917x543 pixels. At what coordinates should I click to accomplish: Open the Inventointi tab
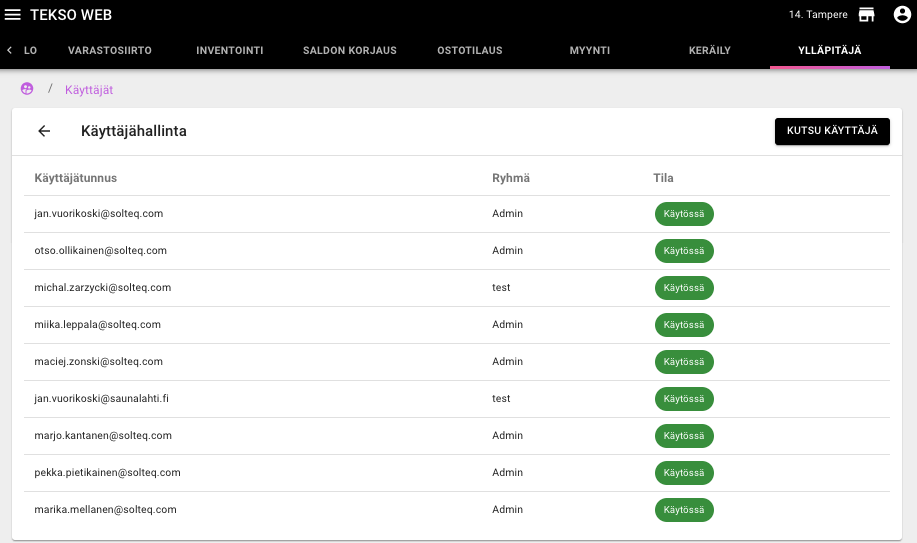tap(230, 50)
